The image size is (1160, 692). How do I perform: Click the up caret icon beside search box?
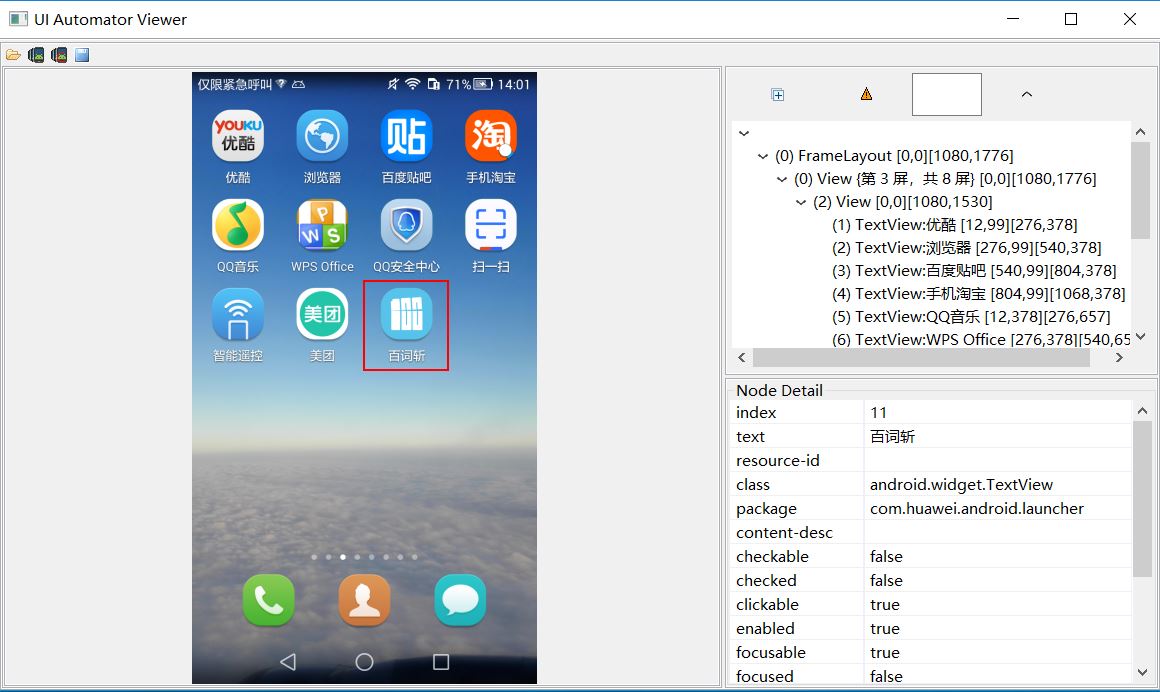[1027, 94]
